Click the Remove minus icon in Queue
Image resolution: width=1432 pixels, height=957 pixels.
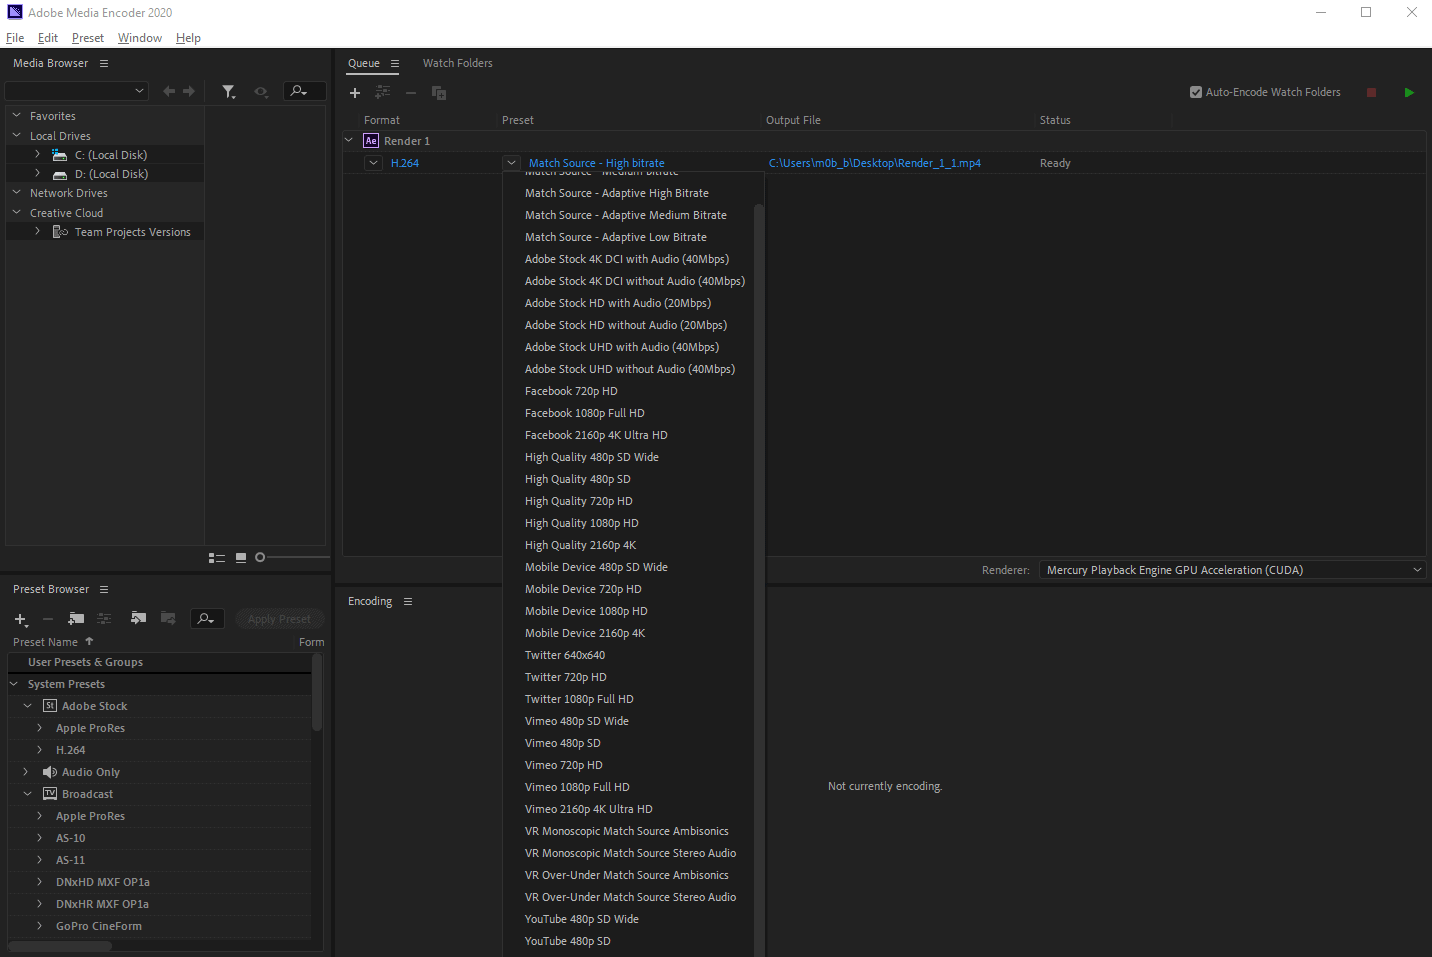click(x=411, y=93)
